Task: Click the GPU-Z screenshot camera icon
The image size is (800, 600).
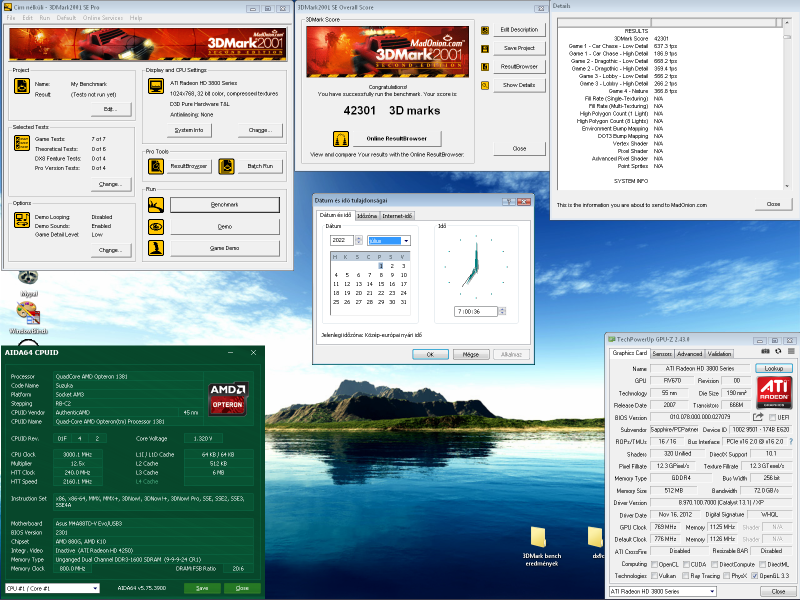Action: pyautogui.click(x=765, y=352)
